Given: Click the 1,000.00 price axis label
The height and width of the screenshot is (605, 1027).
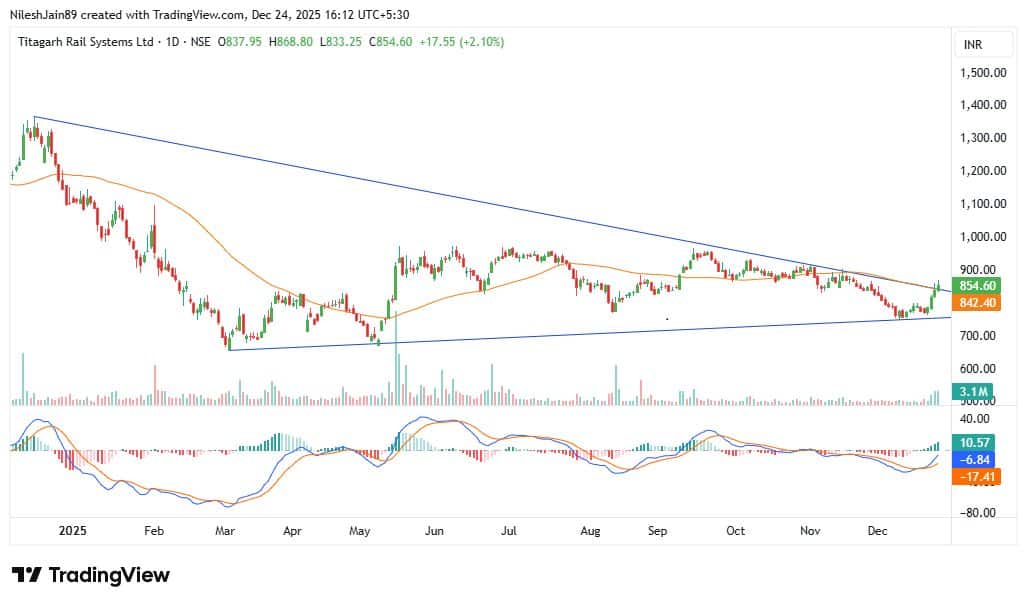Looking at the screenshot, I should click(983, 236).
